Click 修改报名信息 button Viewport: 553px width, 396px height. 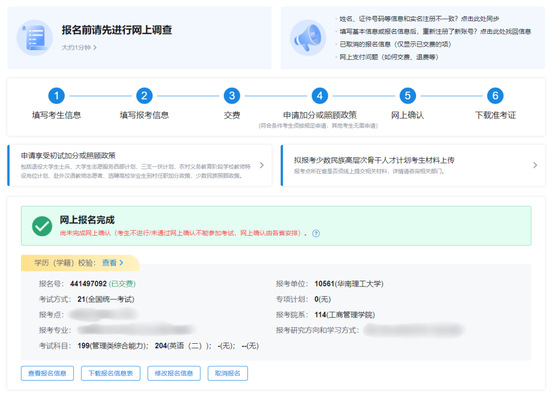pyautogui.click(x=174, y=373)
